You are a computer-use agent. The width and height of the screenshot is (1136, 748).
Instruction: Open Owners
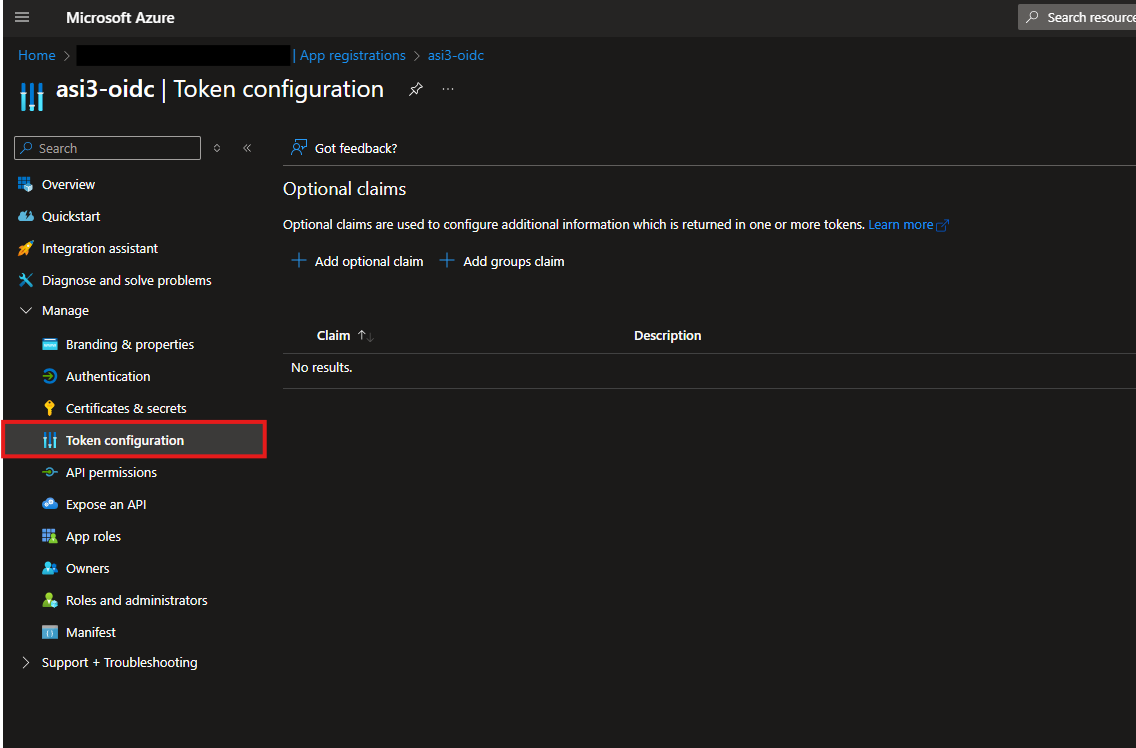[x=88, y=568]
